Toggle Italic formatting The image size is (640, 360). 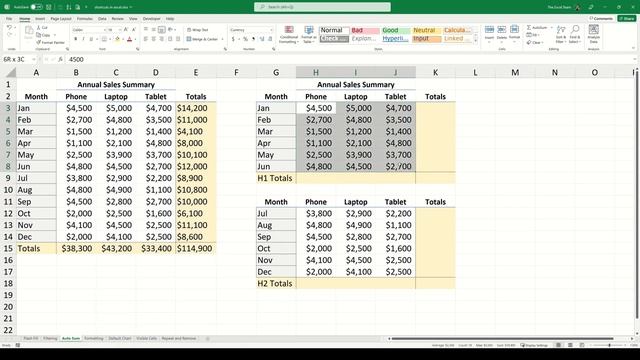[83, 39]
